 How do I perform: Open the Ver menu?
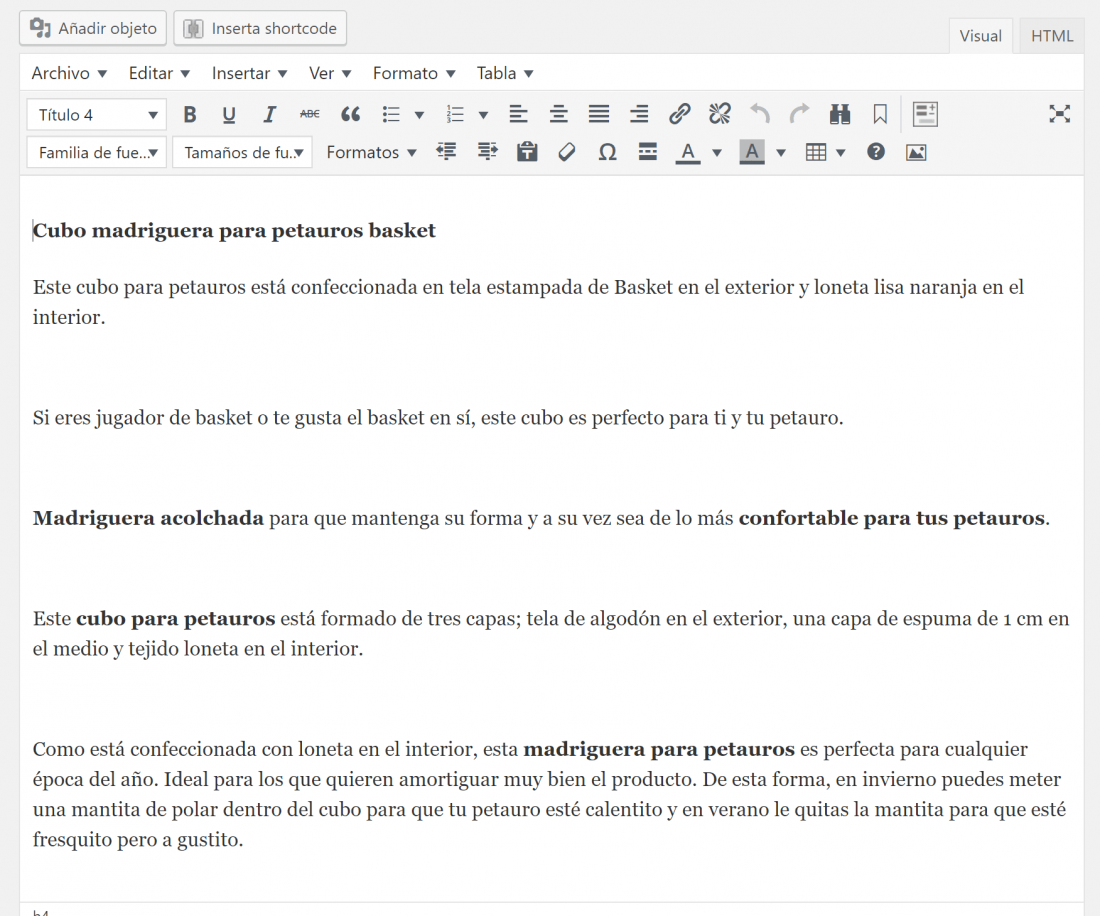[x=330, y=73]
